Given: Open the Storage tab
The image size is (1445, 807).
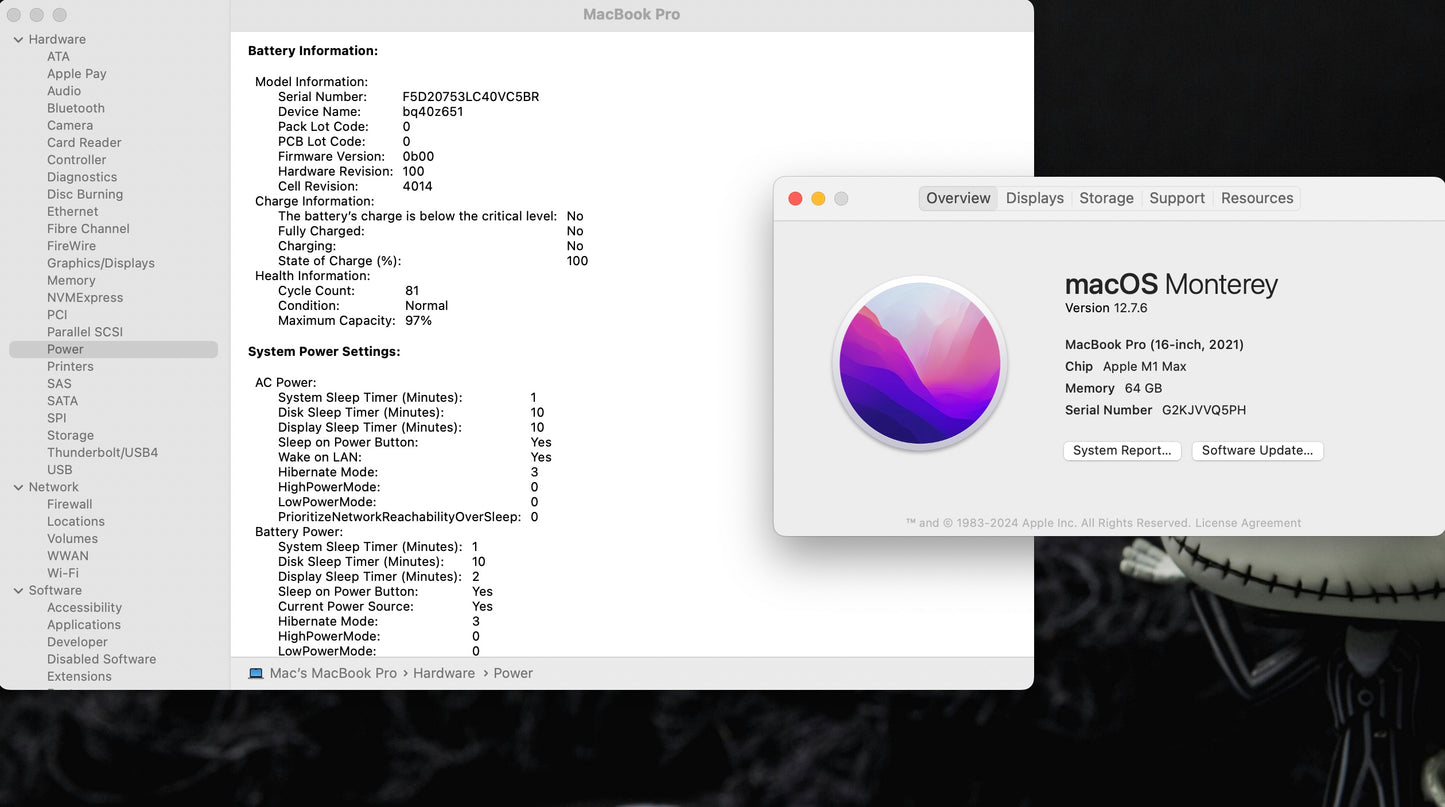Looking at the screenshot, I should pyautogui.click(x=1106, y=198).
